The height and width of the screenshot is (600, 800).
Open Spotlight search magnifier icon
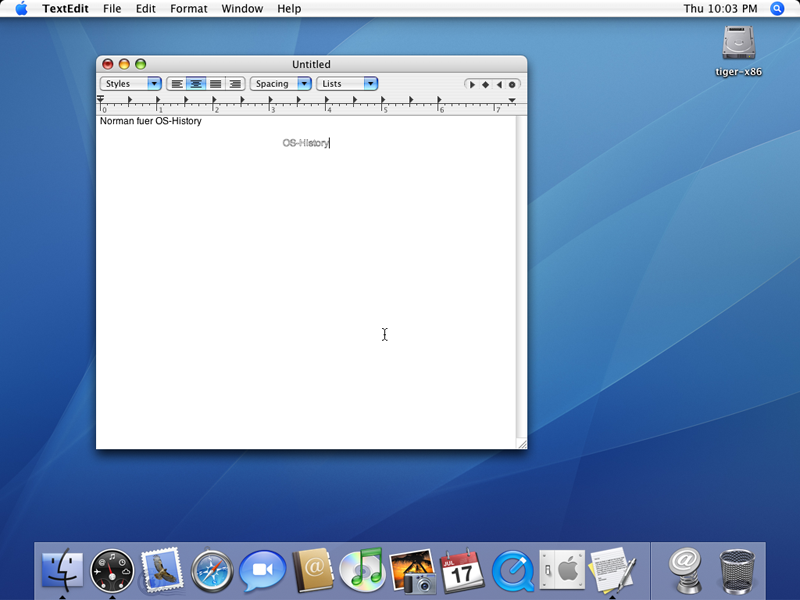[x=777, y=9]
